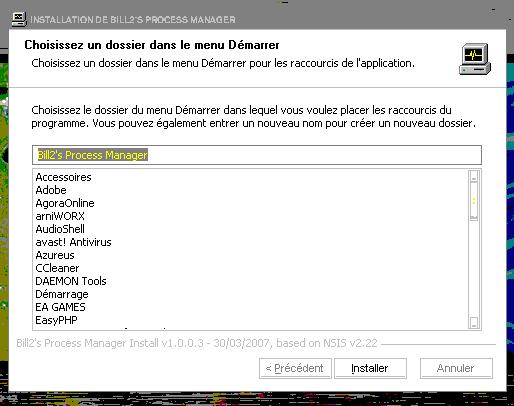Click the process monitor computer icon
Image resolution: width=514 pixels, height=406 pixels.
[475, 59]
